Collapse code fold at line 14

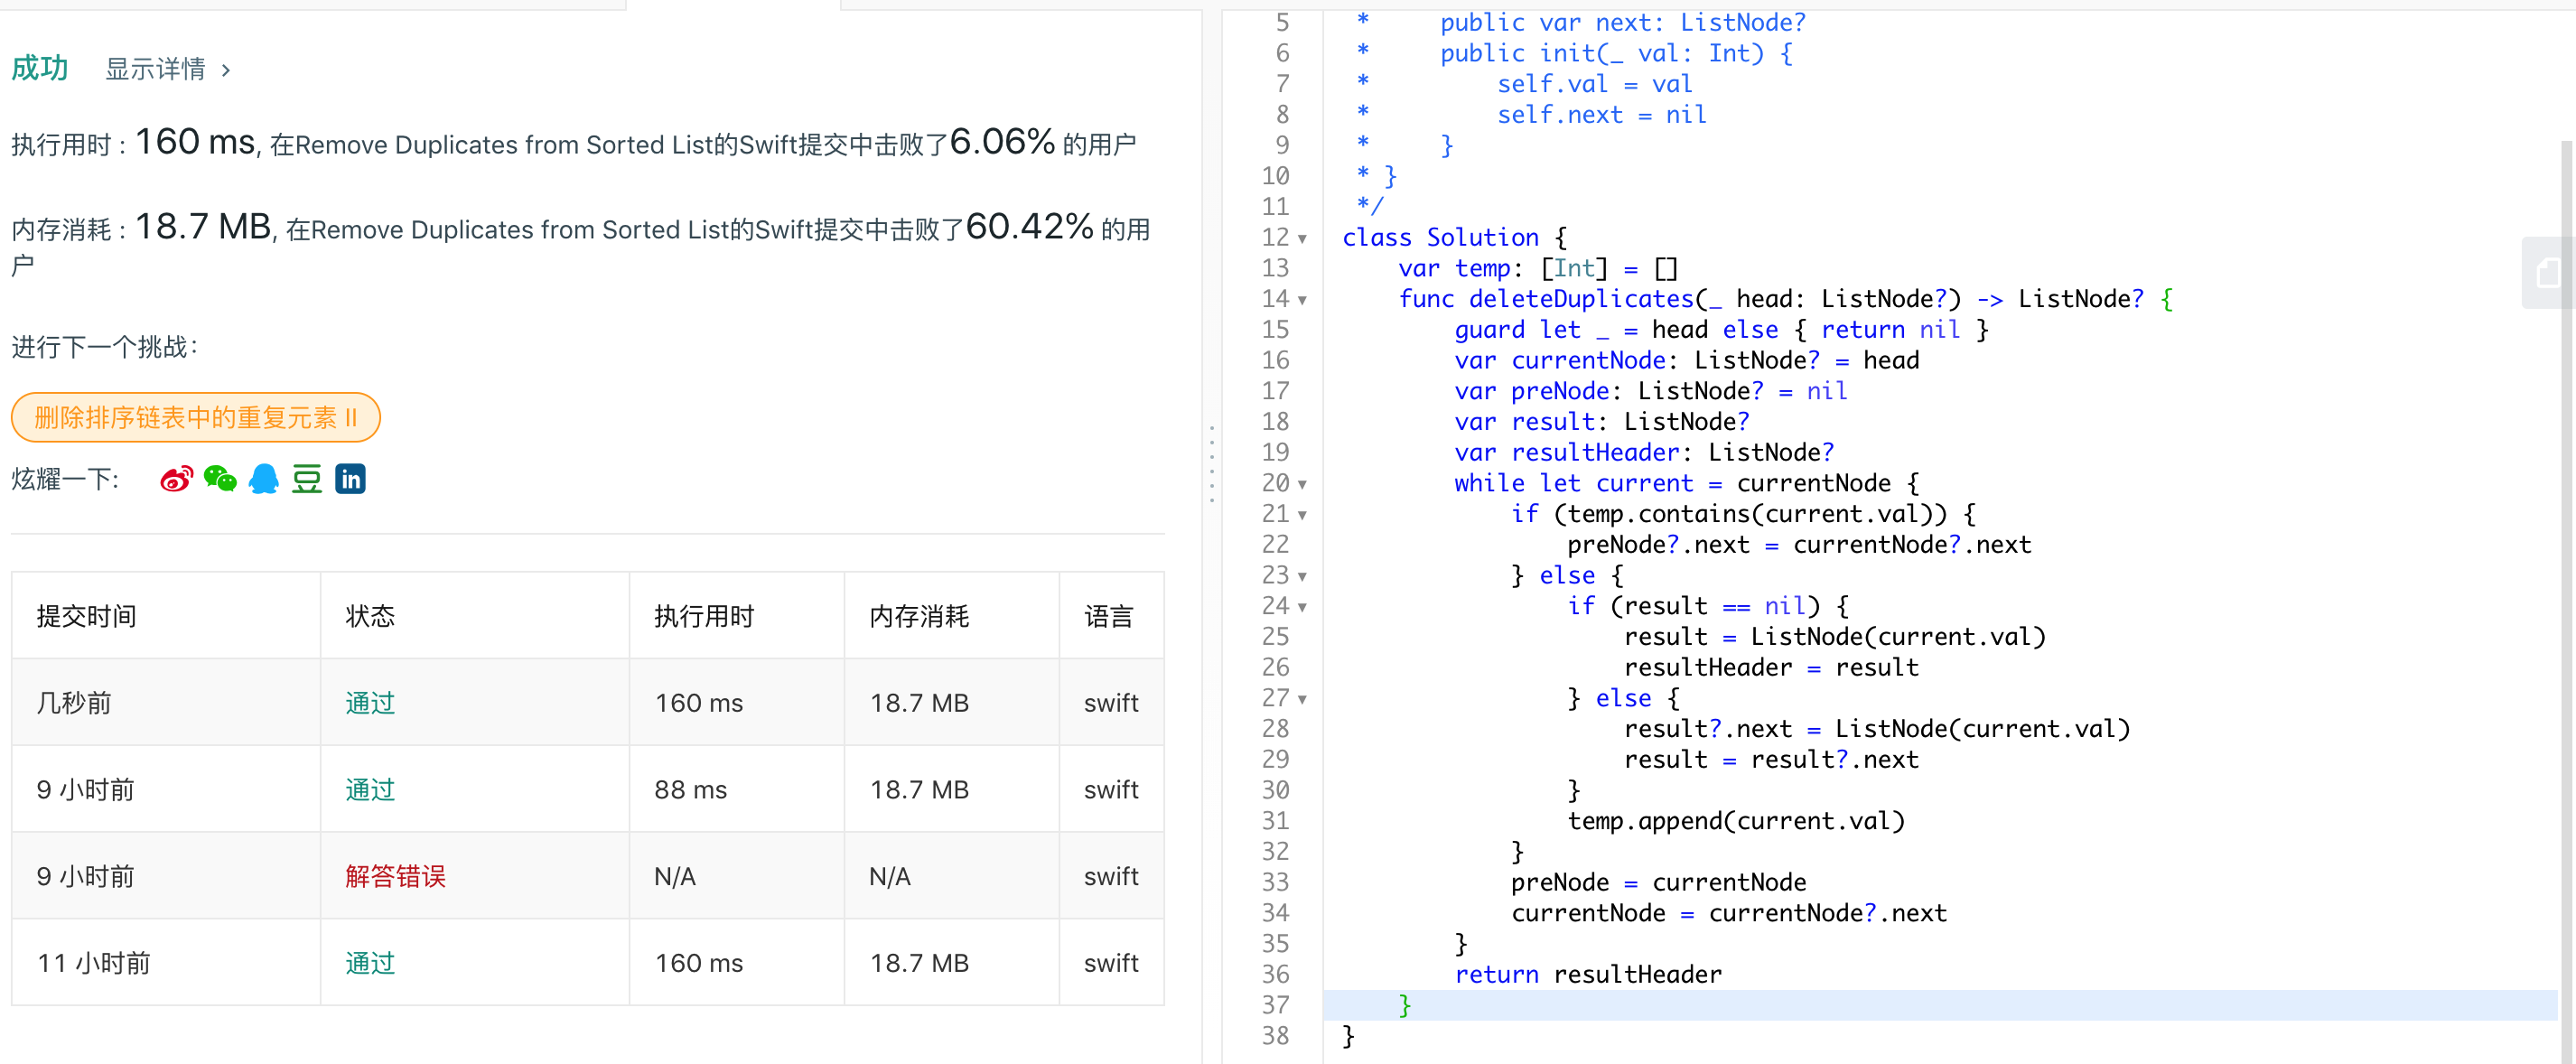pyautogui.click(x=1302, y=300)
